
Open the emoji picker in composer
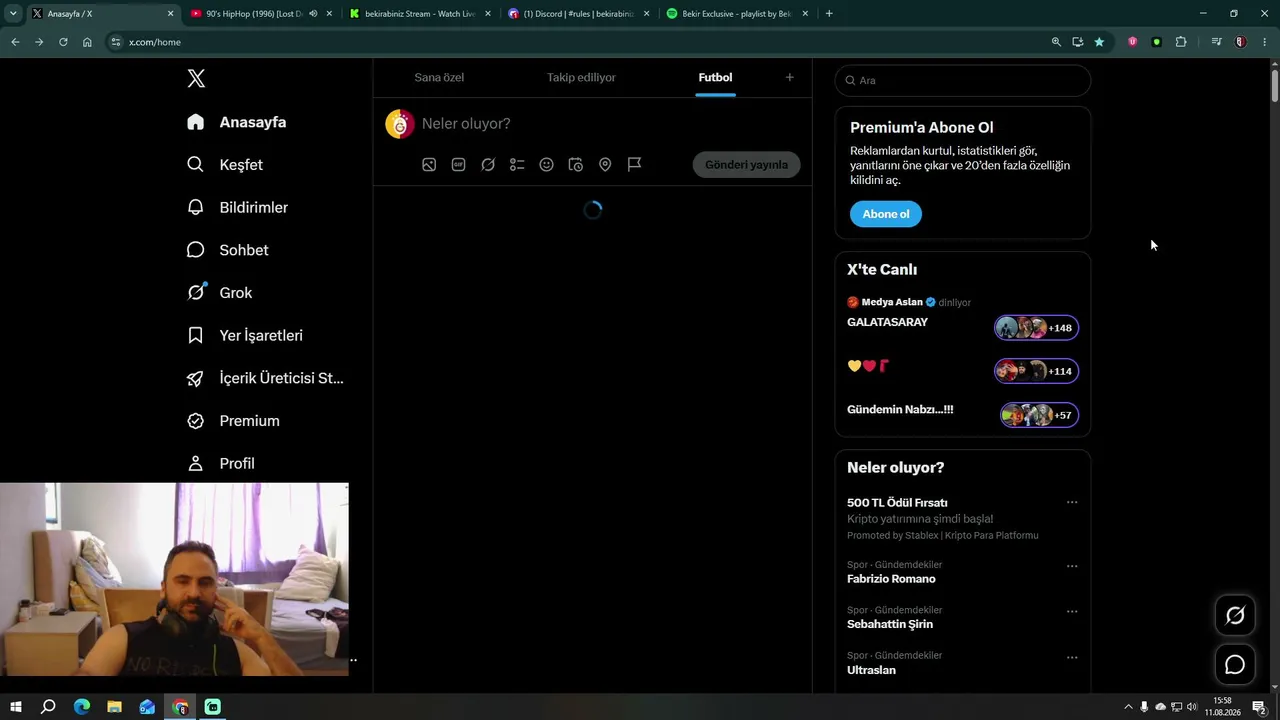(546, 165)
